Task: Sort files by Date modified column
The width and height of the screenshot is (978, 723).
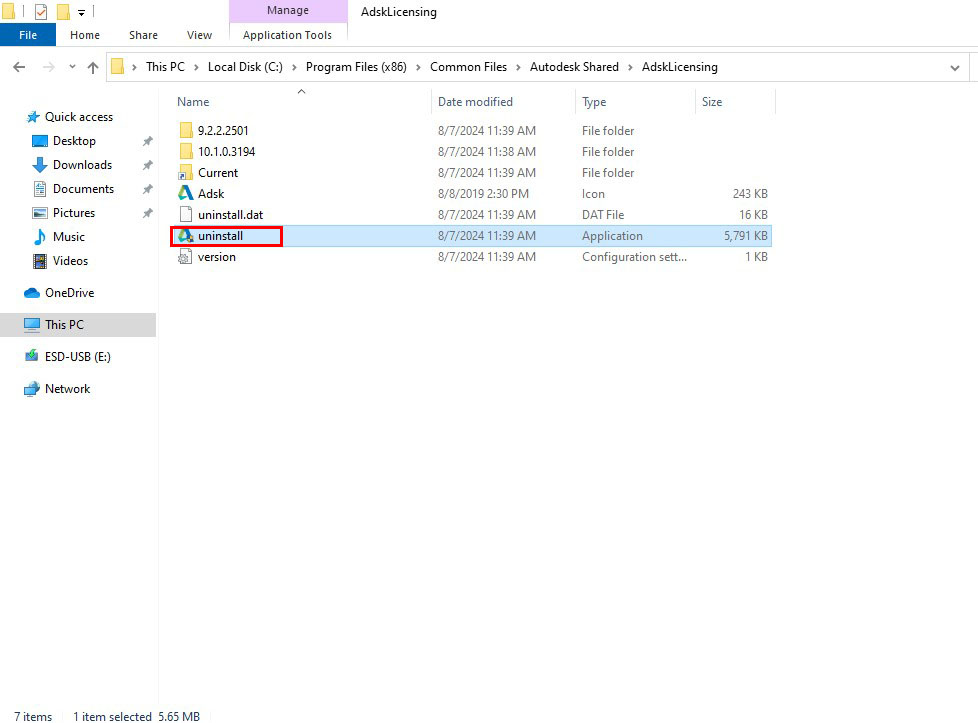Action: click(477, 101)
